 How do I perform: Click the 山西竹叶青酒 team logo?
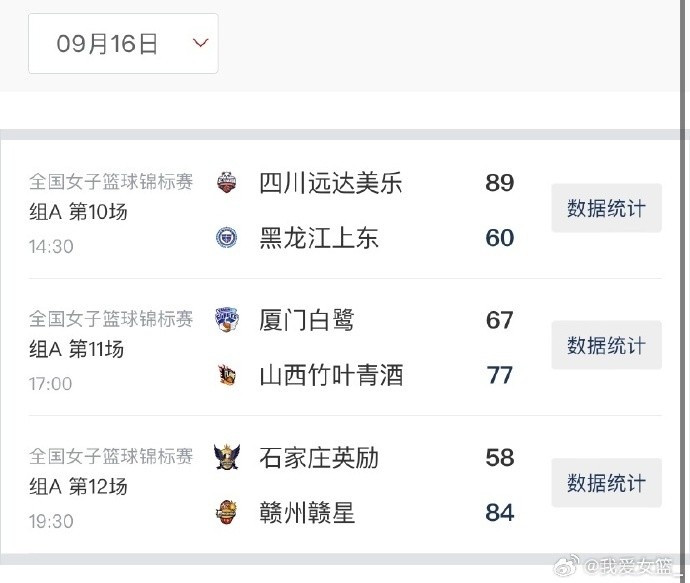pos(227,375)
